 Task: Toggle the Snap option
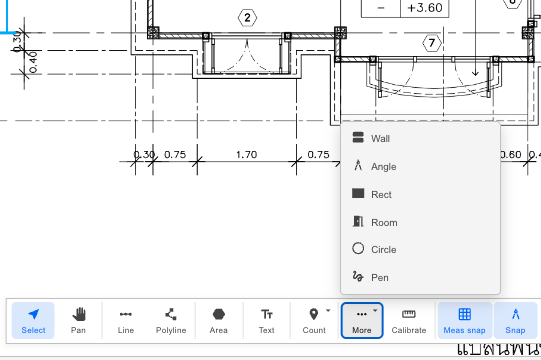[x=515, y=320]
